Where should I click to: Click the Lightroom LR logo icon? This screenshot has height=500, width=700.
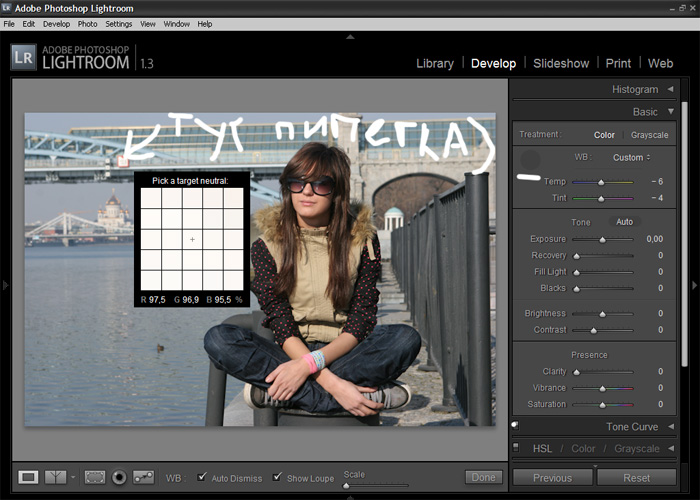pos(24,57)
